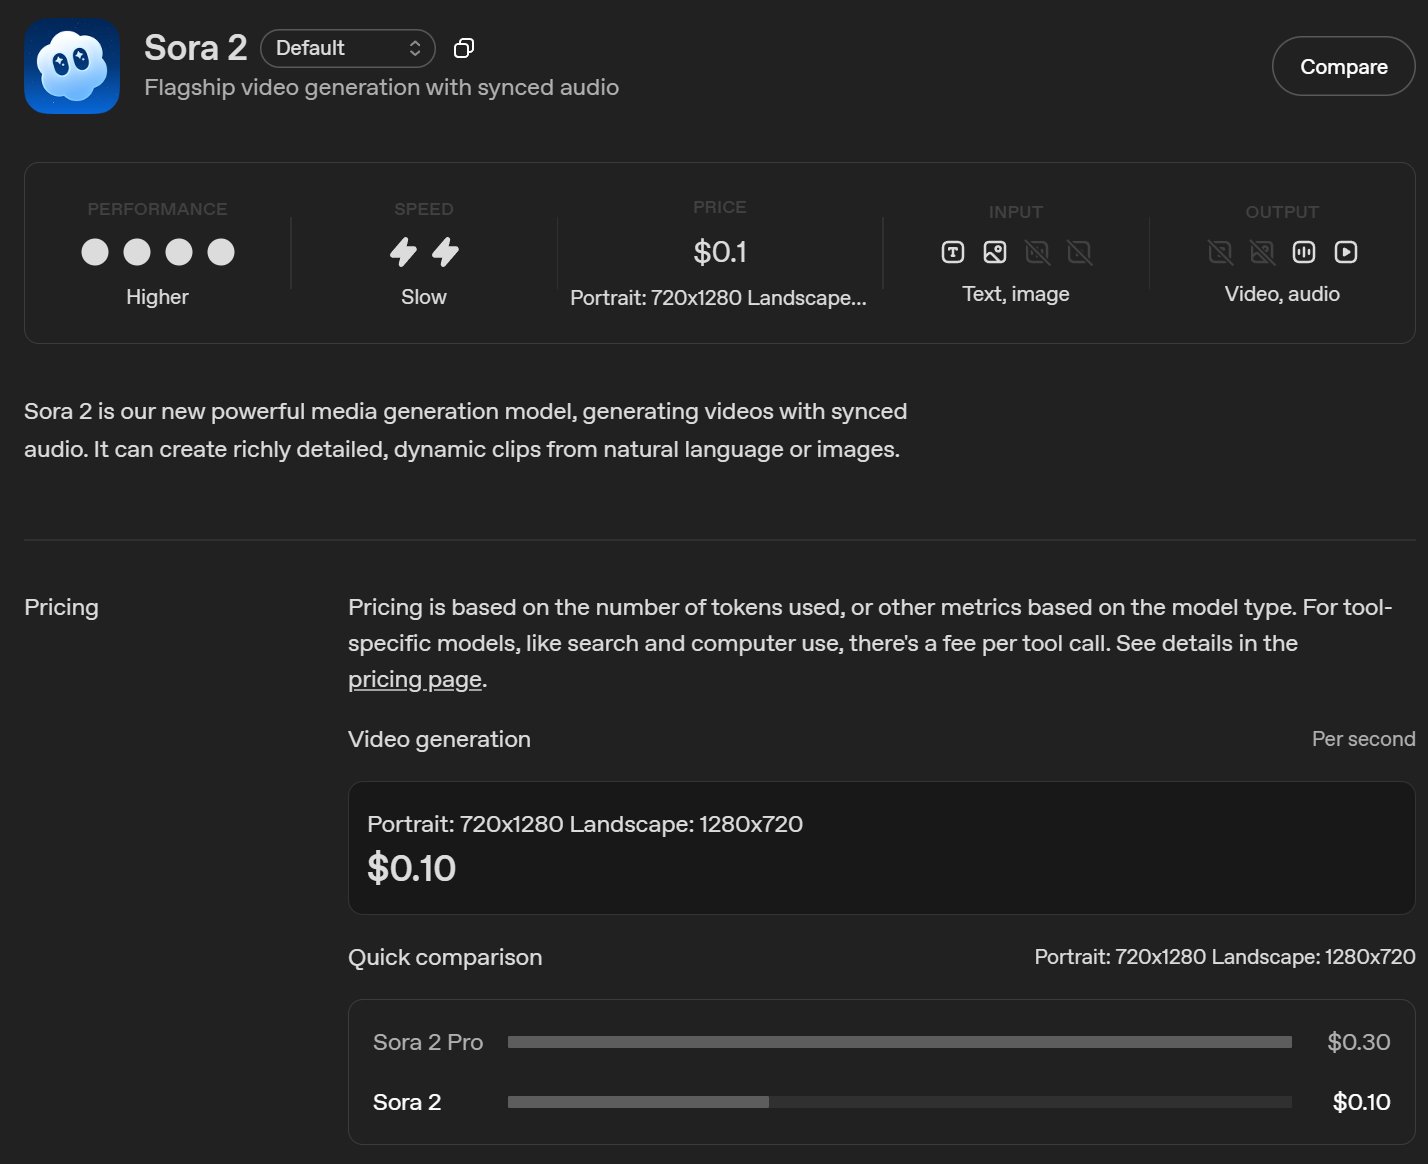The width and height of the screenshot is (1428, 1164).
Task: Click the Sora 2 Pro comparison bar
Action: pyautogui.click(x=899, y=1042)
